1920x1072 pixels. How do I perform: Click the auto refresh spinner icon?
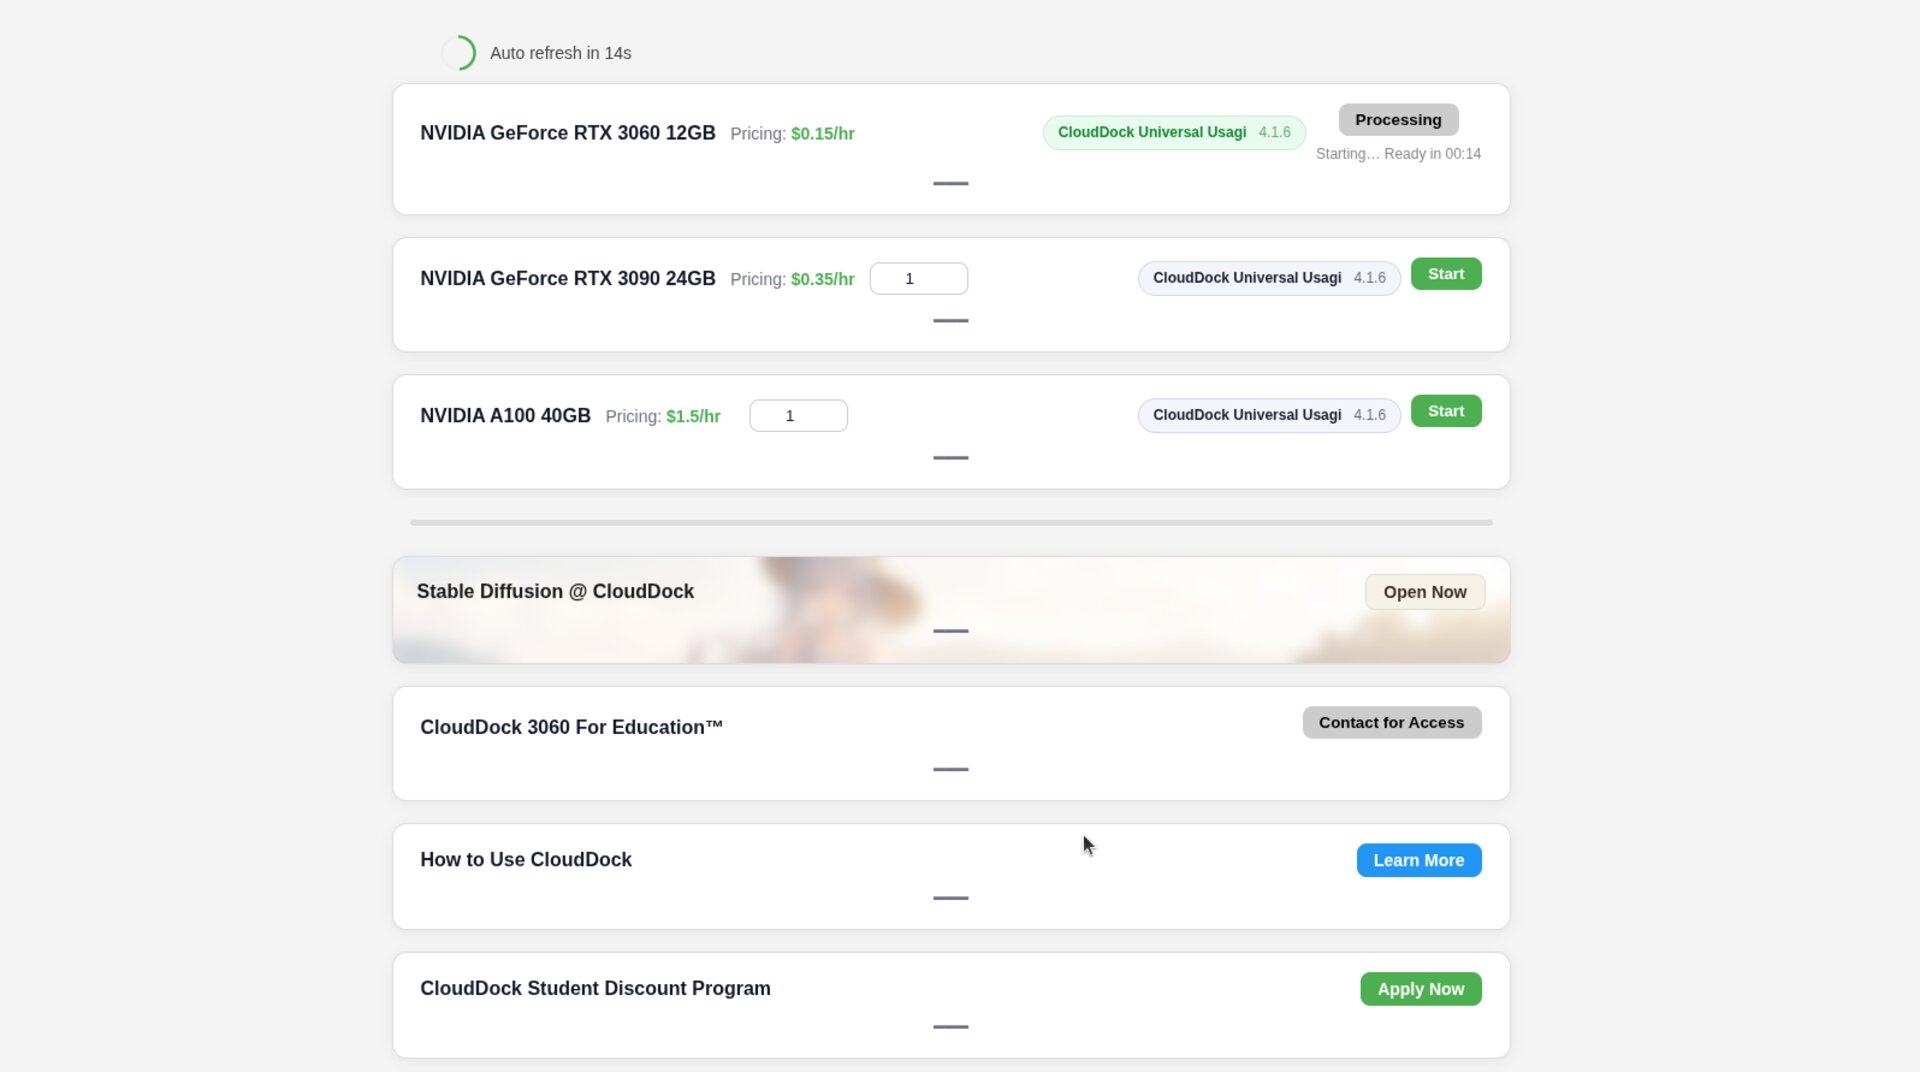[x=459, y=53]
